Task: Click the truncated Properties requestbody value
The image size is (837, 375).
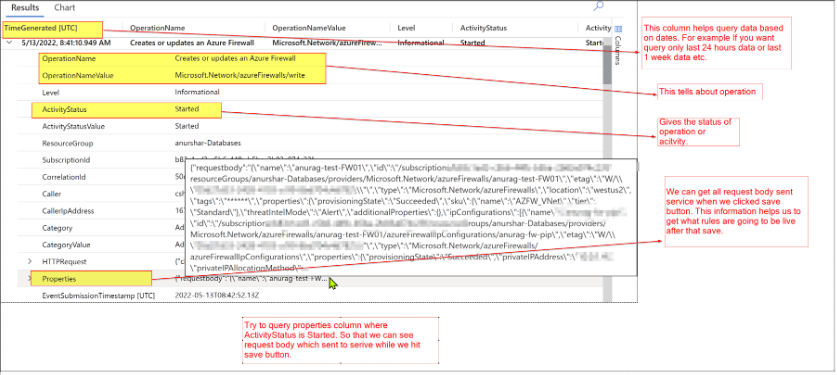Action: click(x=251, y=278)
